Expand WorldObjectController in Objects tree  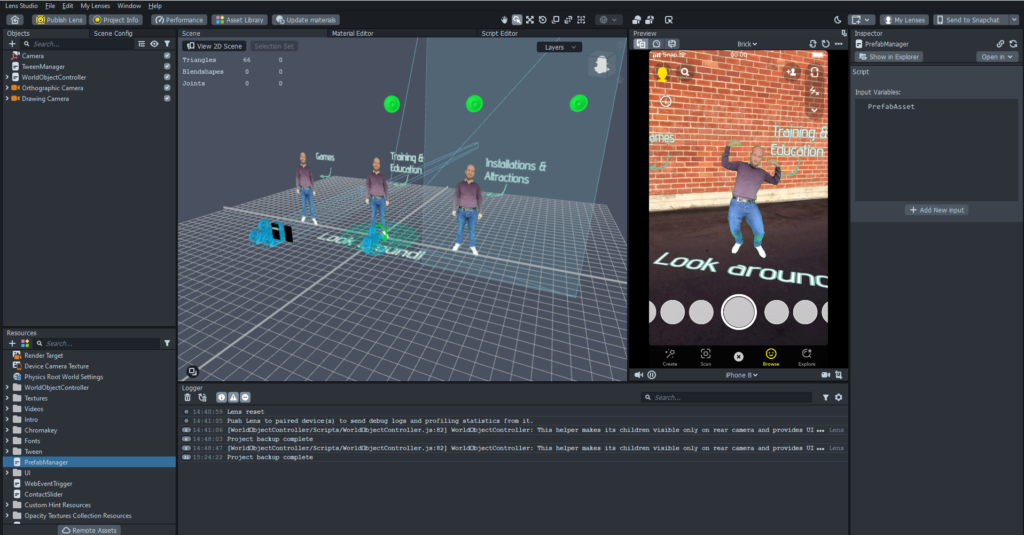(7, 77)
